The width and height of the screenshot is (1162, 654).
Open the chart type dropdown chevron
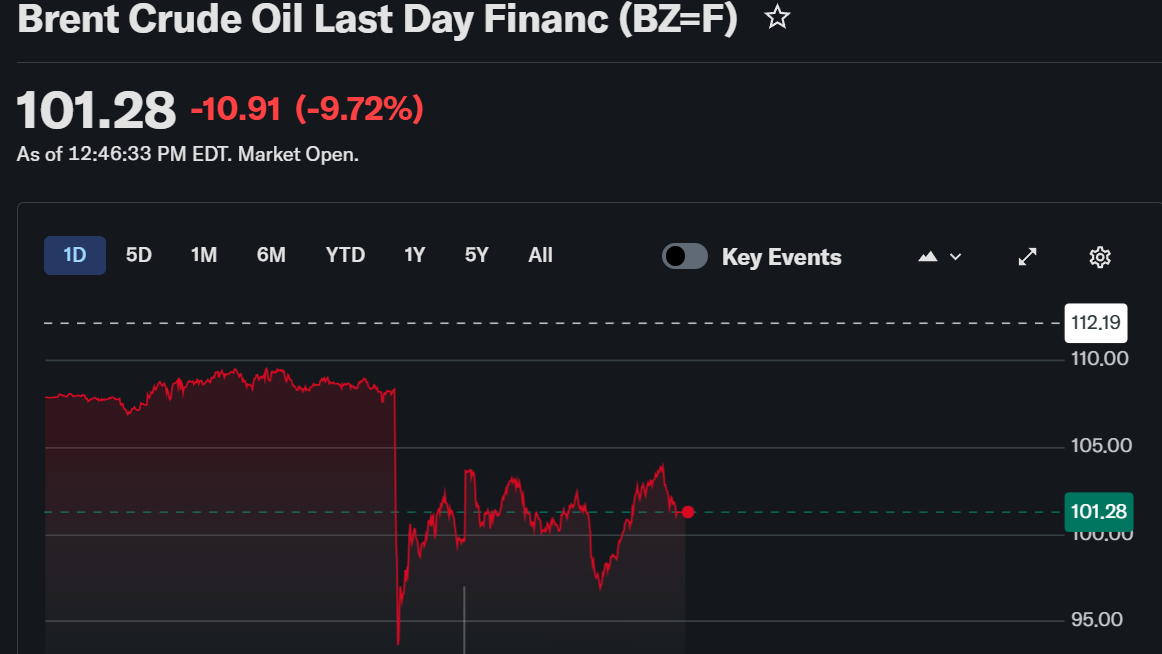955,257
